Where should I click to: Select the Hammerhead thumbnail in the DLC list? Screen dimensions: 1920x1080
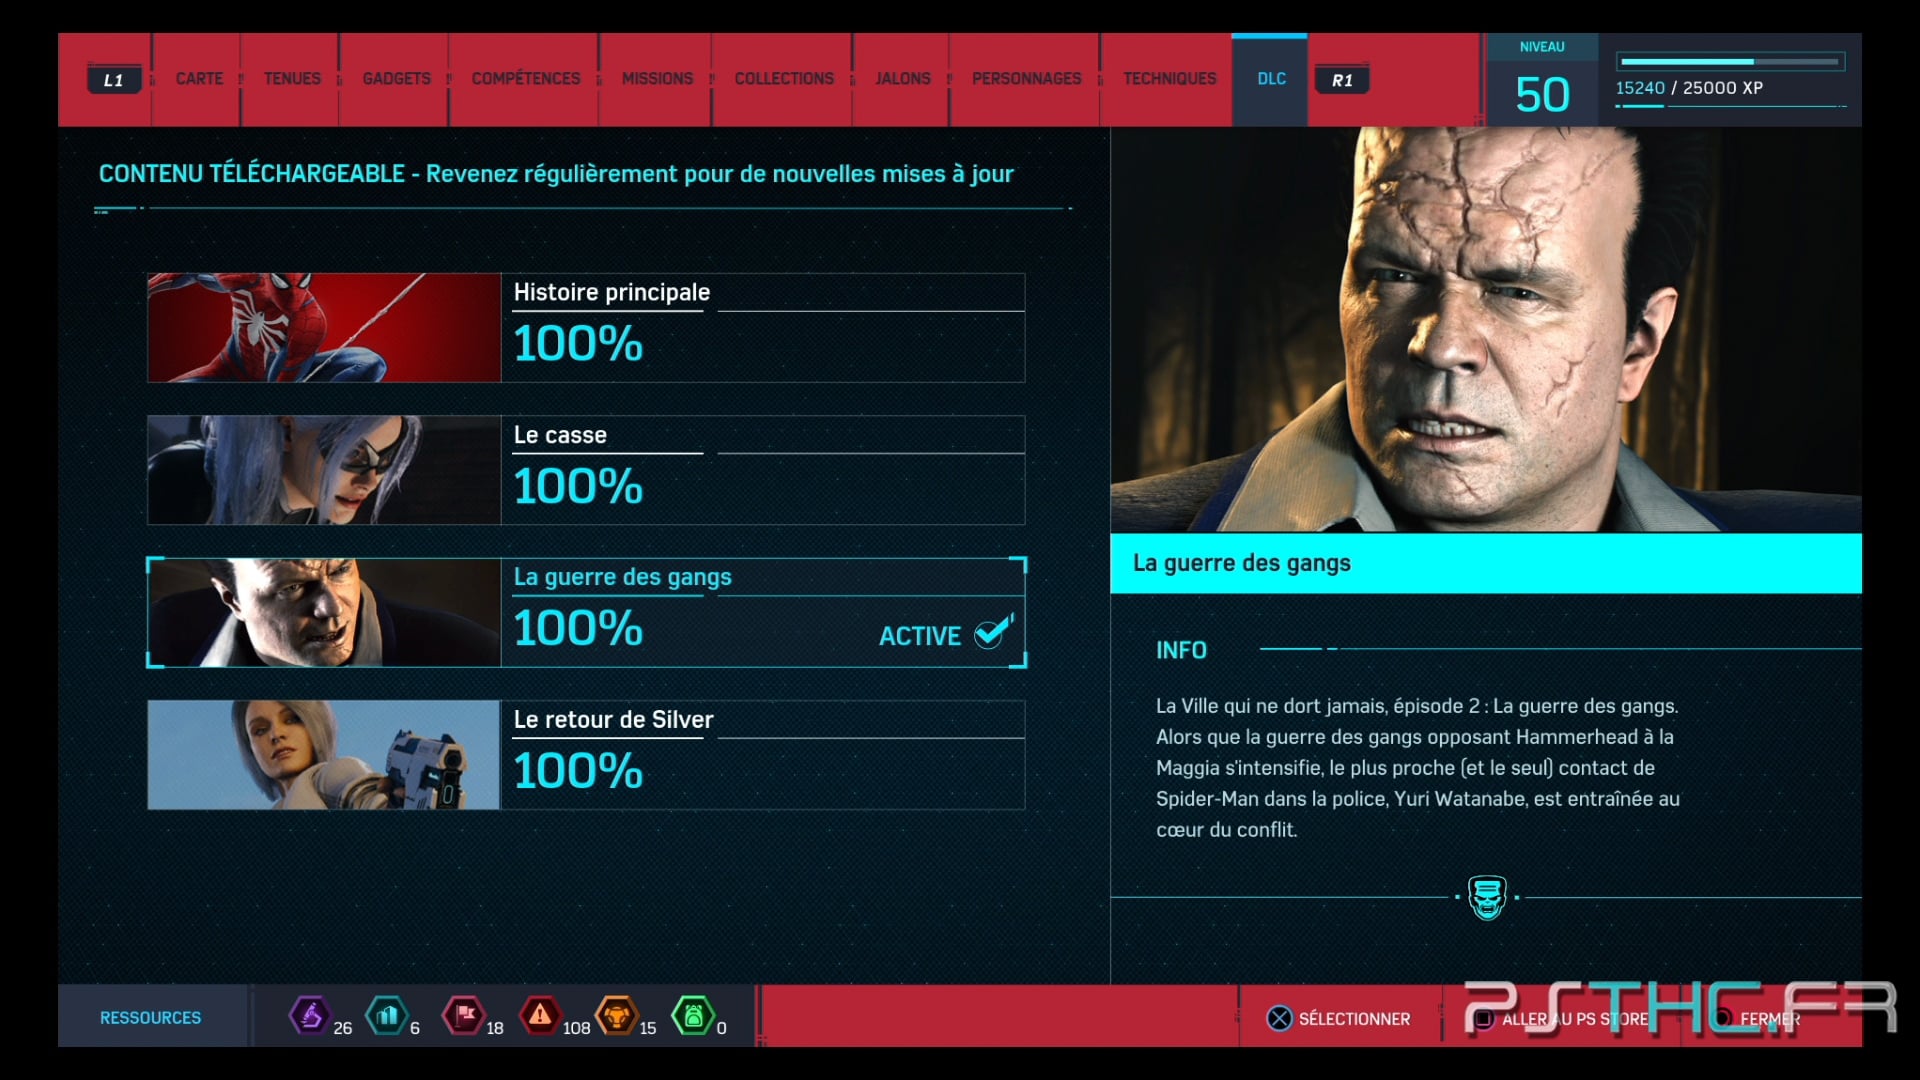point(324,612)
